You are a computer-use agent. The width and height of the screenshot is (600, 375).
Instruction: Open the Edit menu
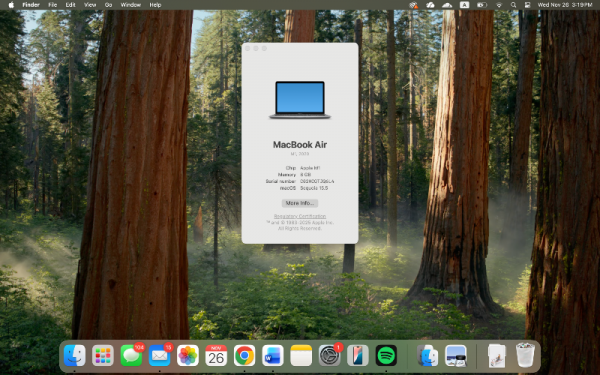[70, 5]
